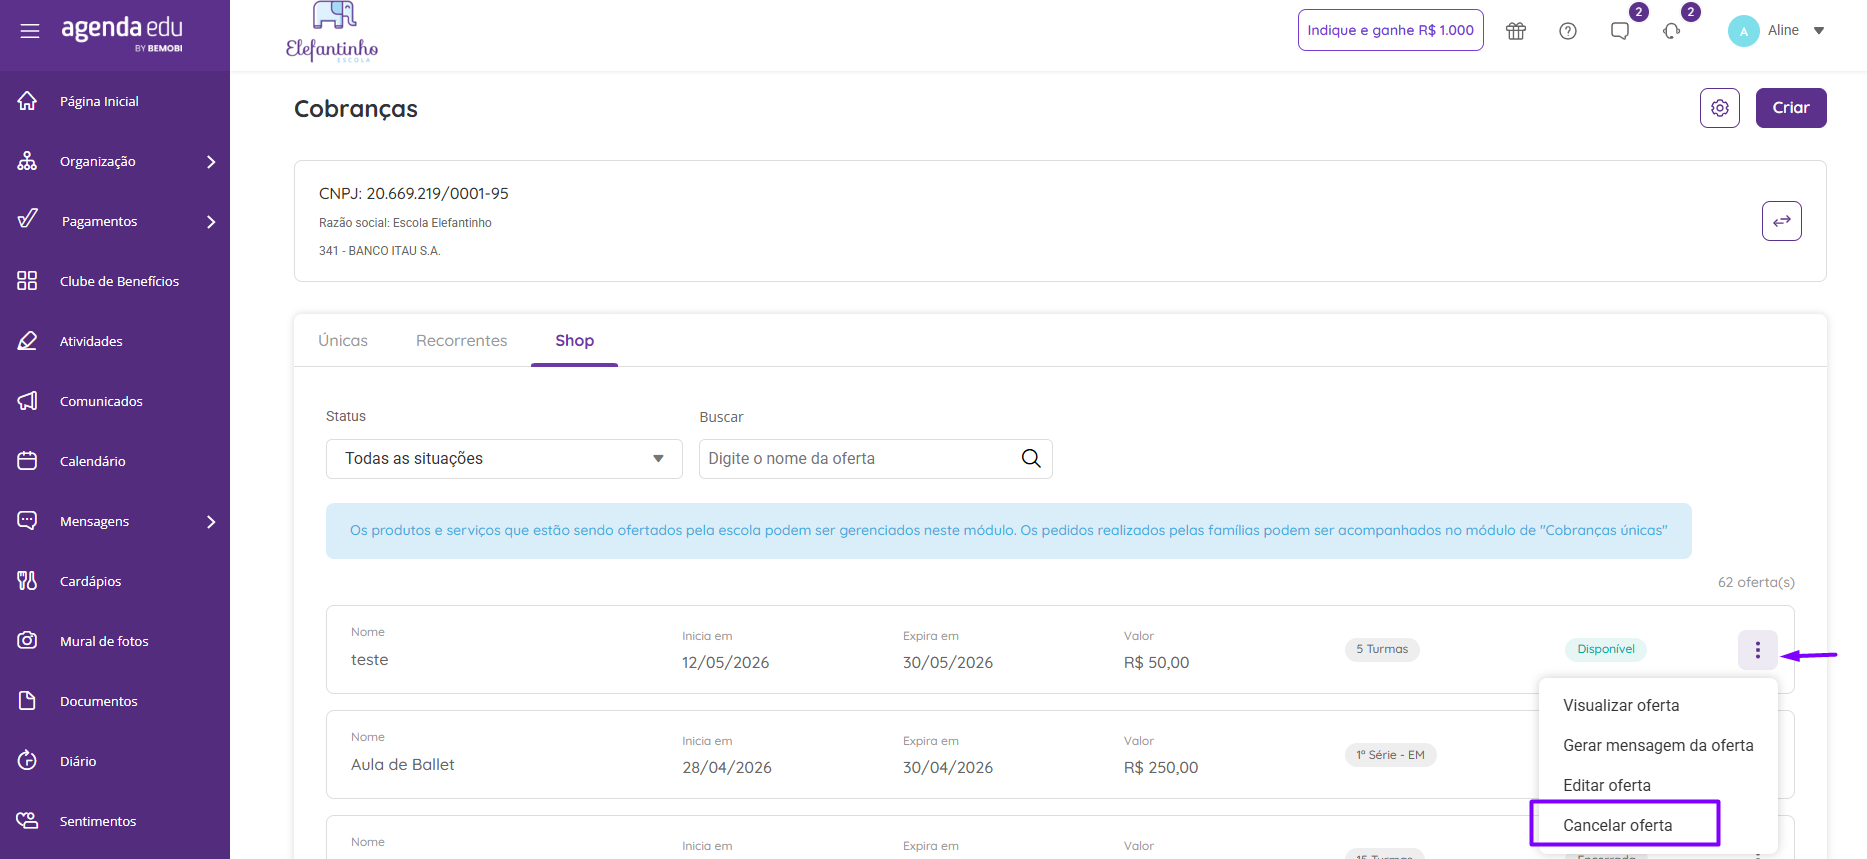Viewport: 1867px width, 859px height.
Task: Open the hamburger menu icon
Action: click(x=30, y=31)
